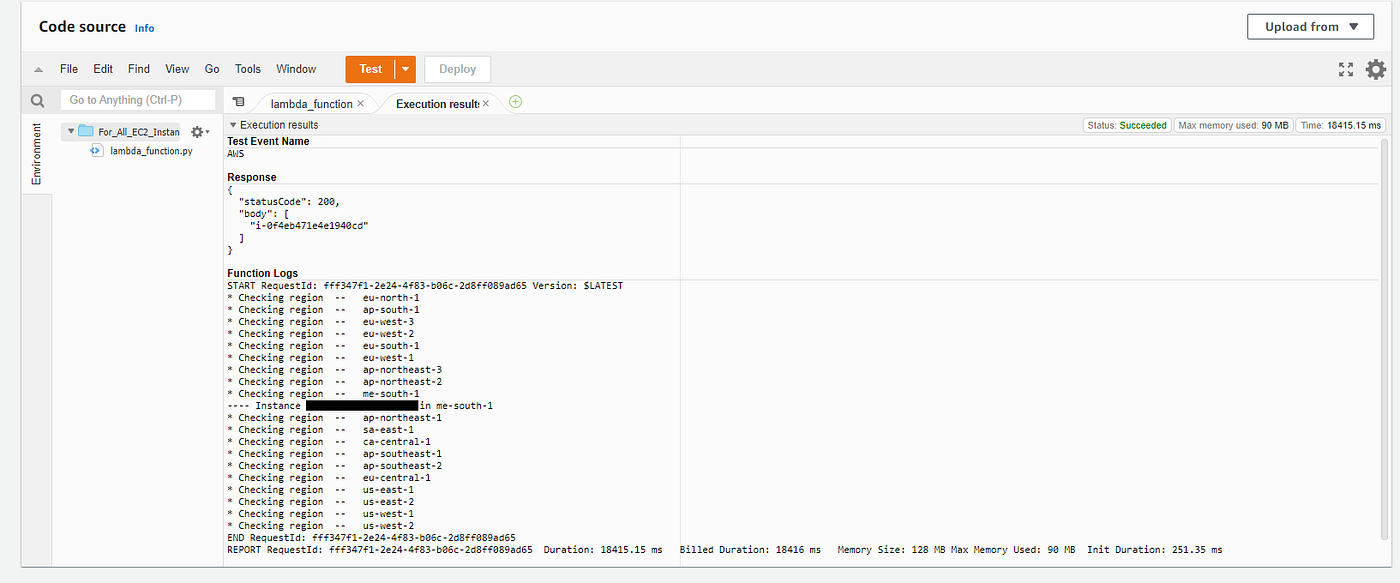Open the gear menu beside For_All_EC2_Instan folder
Viewport: 1400px width, 583px height.
pos(198,131)
